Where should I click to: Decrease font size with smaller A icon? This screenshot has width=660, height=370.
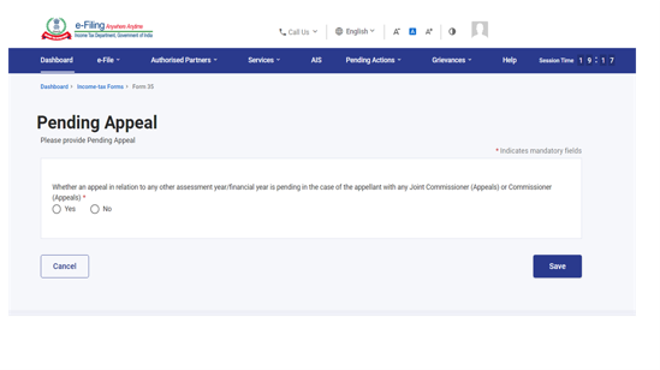click(x=396, y=32)
